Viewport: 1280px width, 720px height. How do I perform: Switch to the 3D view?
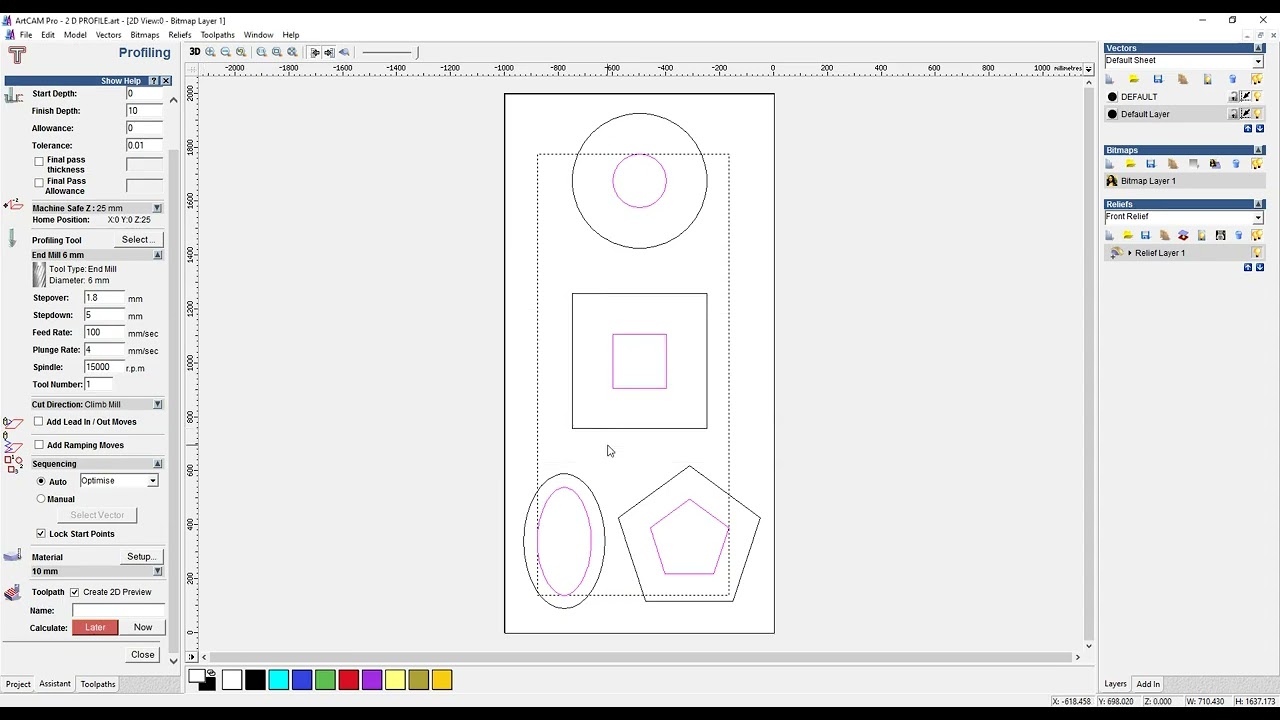(x=195, y=52)
